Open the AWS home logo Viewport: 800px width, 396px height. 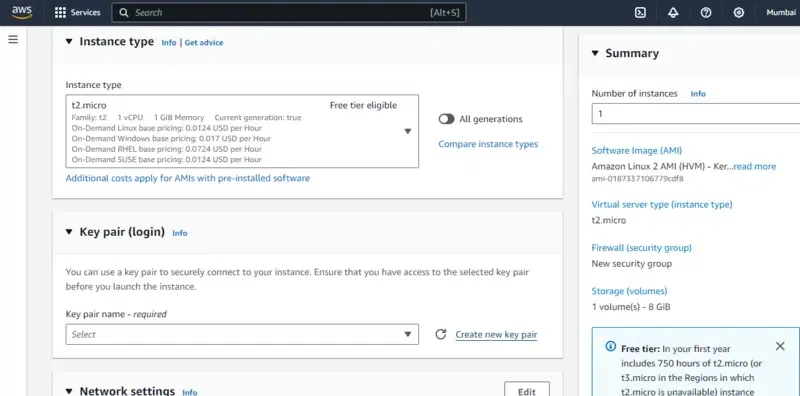[x=22, y=12]
